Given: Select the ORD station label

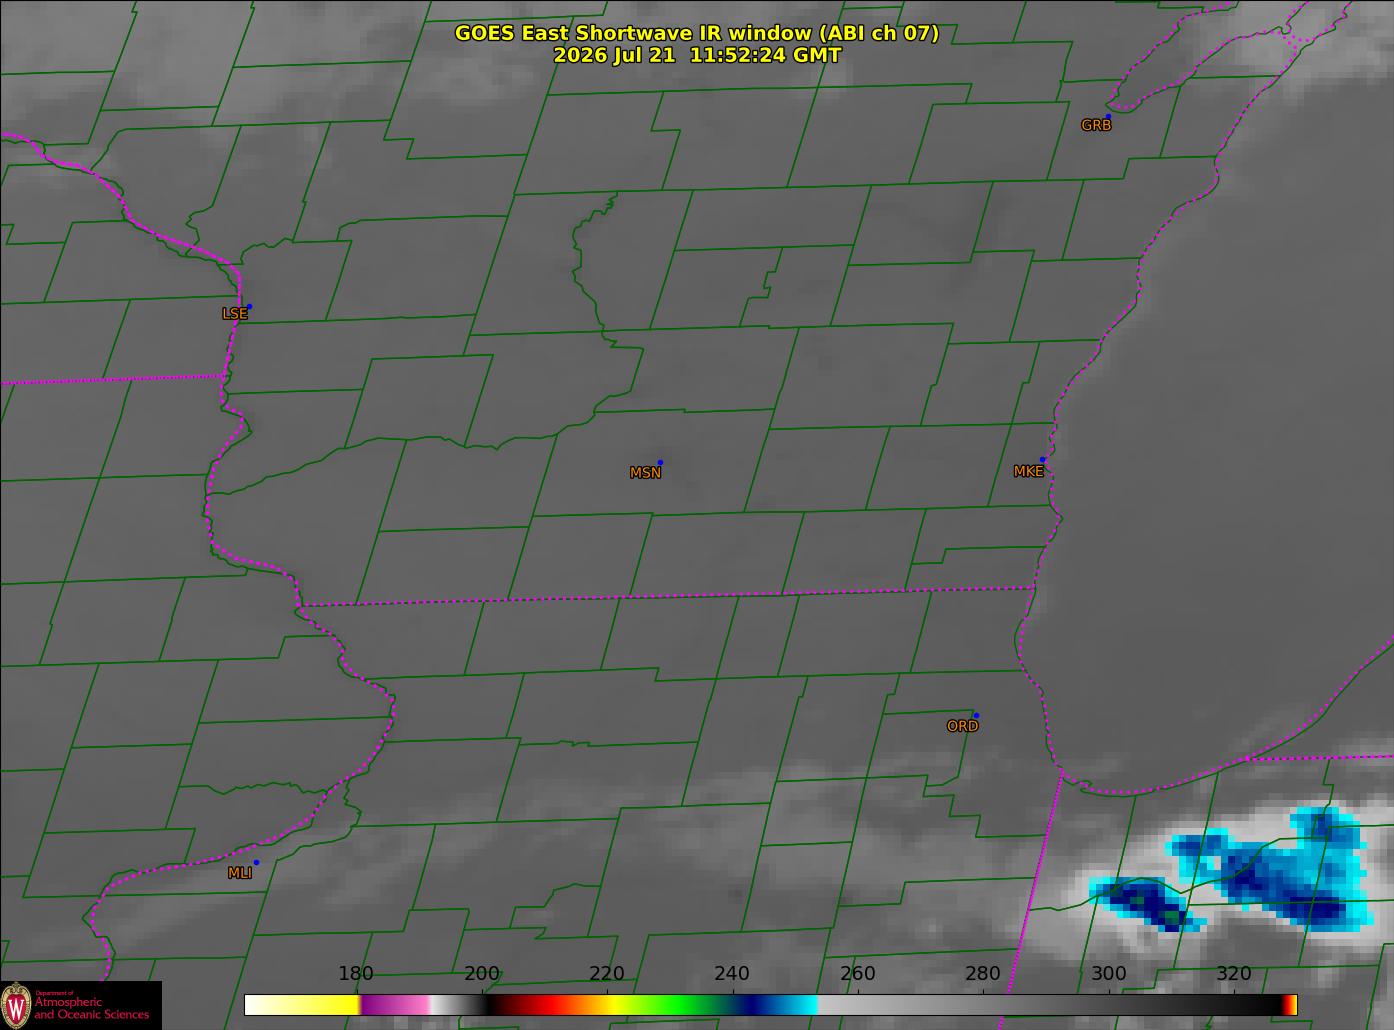Looking at the screenshot, I should click(x=962, y=727).
